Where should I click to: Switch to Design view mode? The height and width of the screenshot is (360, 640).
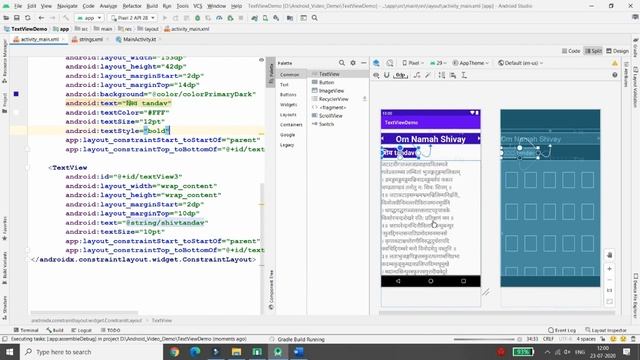coord(617,51)
